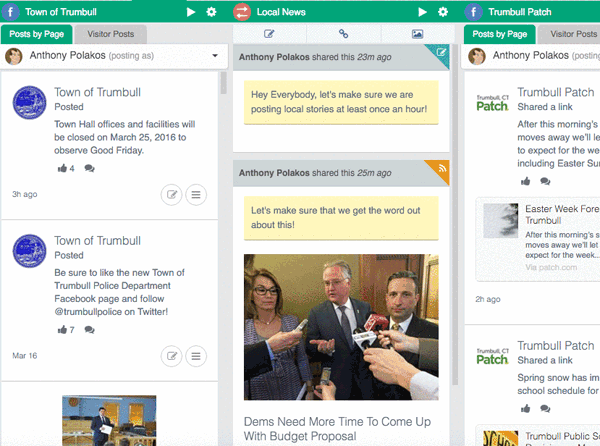This screenshot has width=600, height=446.
Task: Click Town of Trumbull seal on Police Department post
Action: coord(29,251)
